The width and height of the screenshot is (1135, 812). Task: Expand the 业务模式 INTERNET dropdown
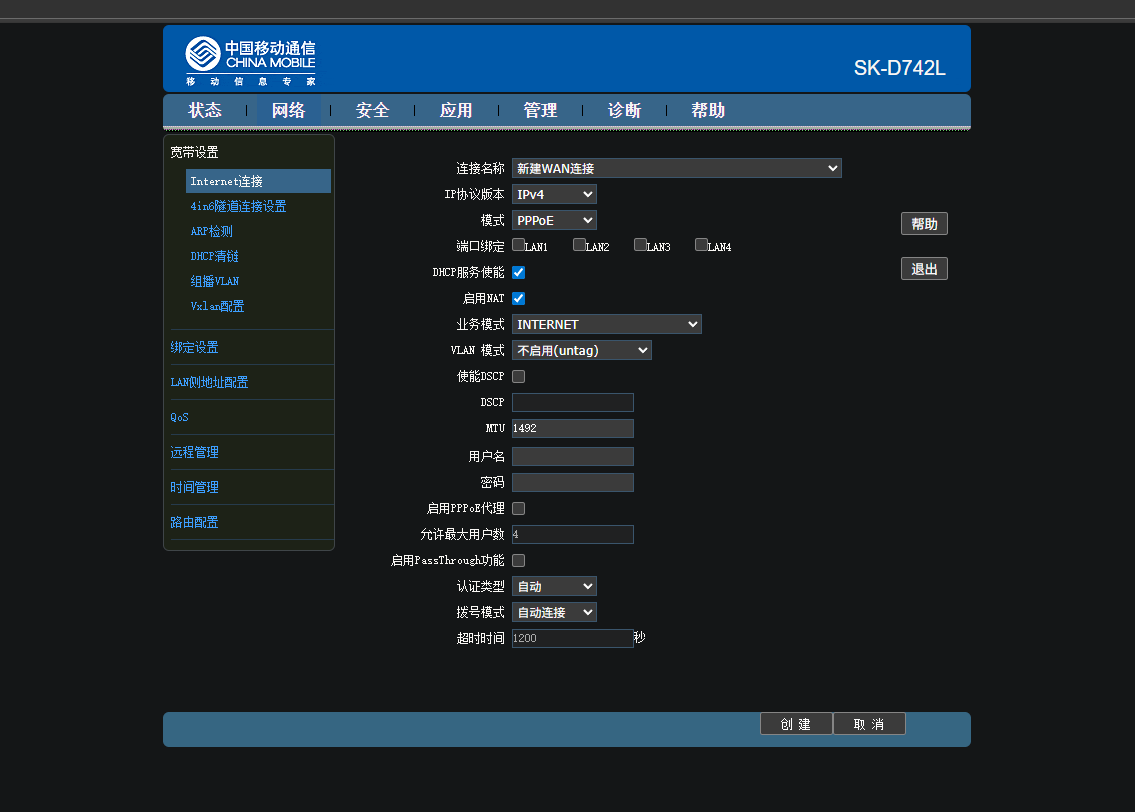607,324
